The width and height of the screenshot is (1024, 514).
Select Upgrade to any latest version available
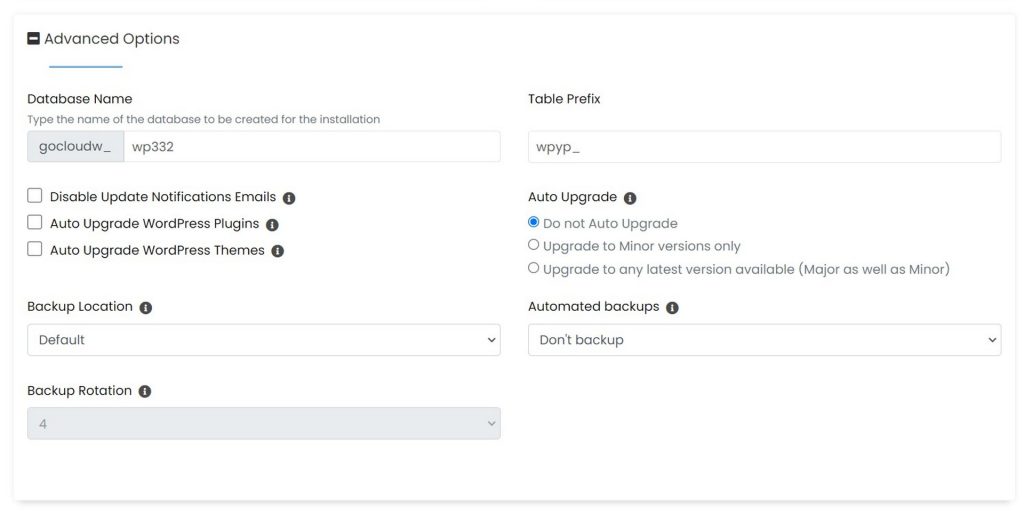point(534,268)
